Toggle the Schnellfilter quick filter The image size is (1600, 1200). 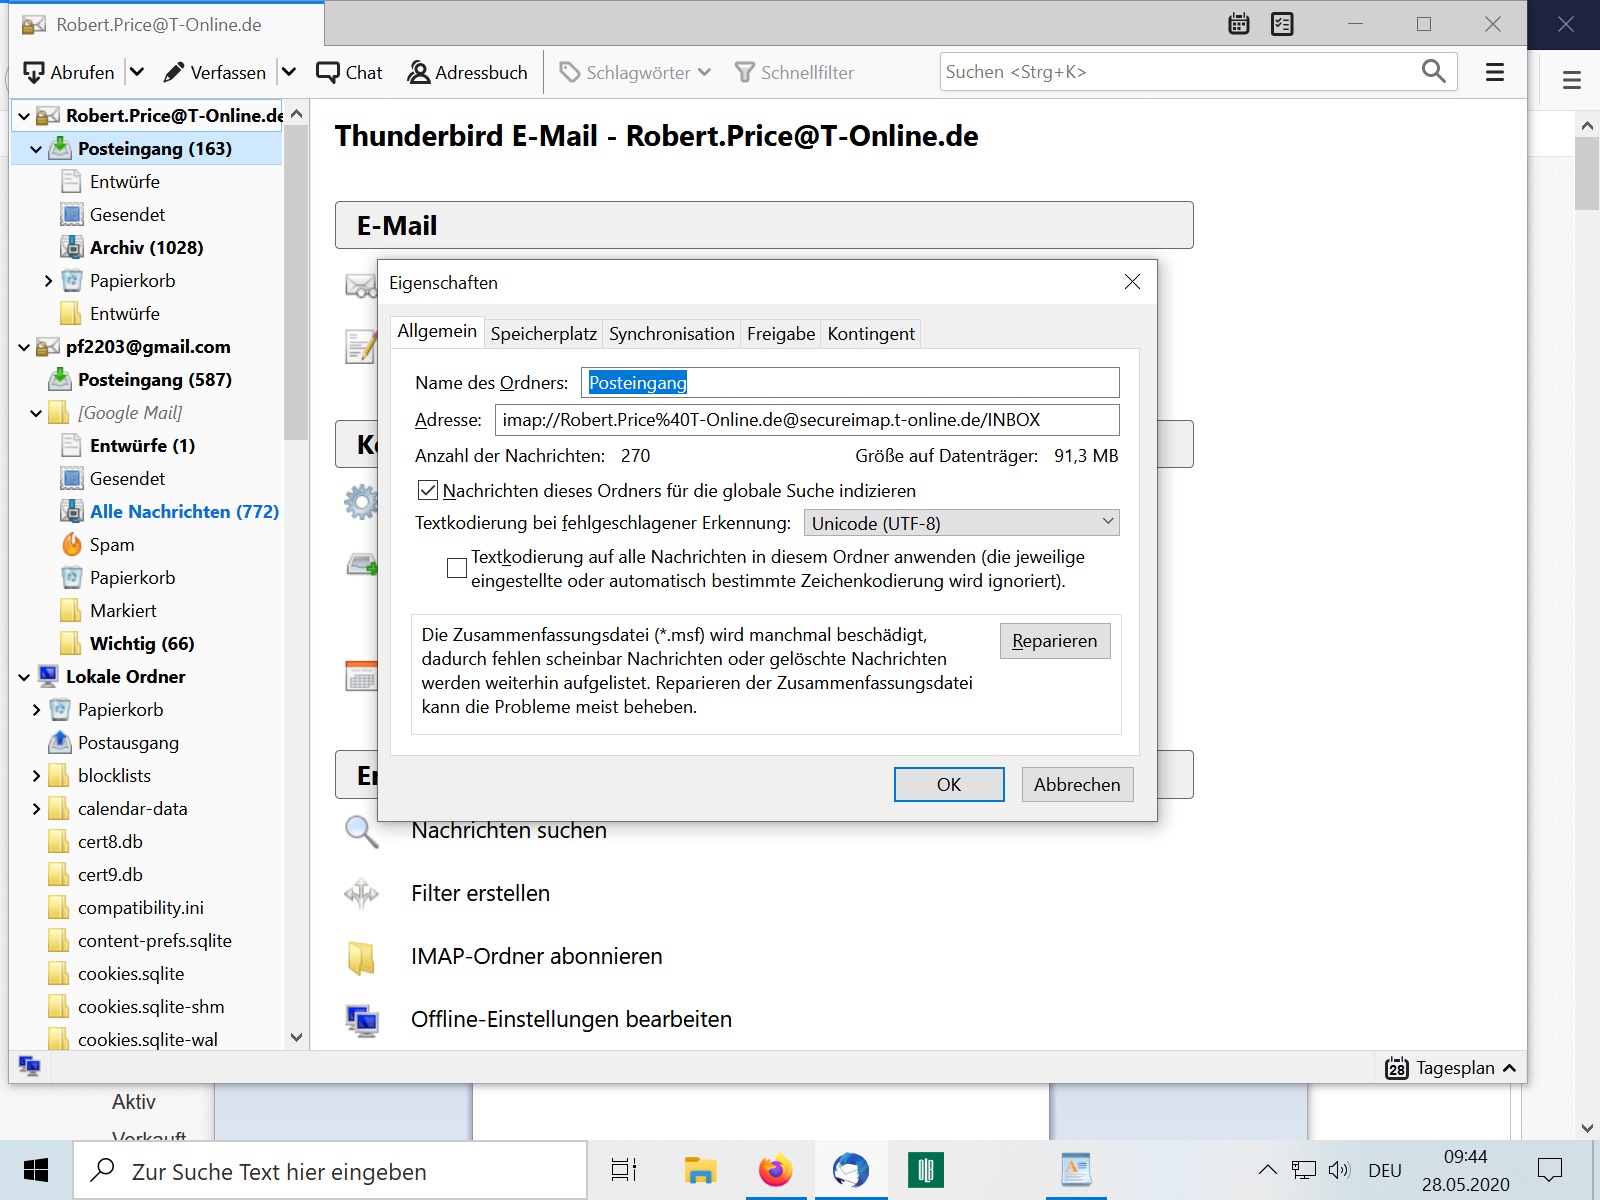click(x=794, y=72)
